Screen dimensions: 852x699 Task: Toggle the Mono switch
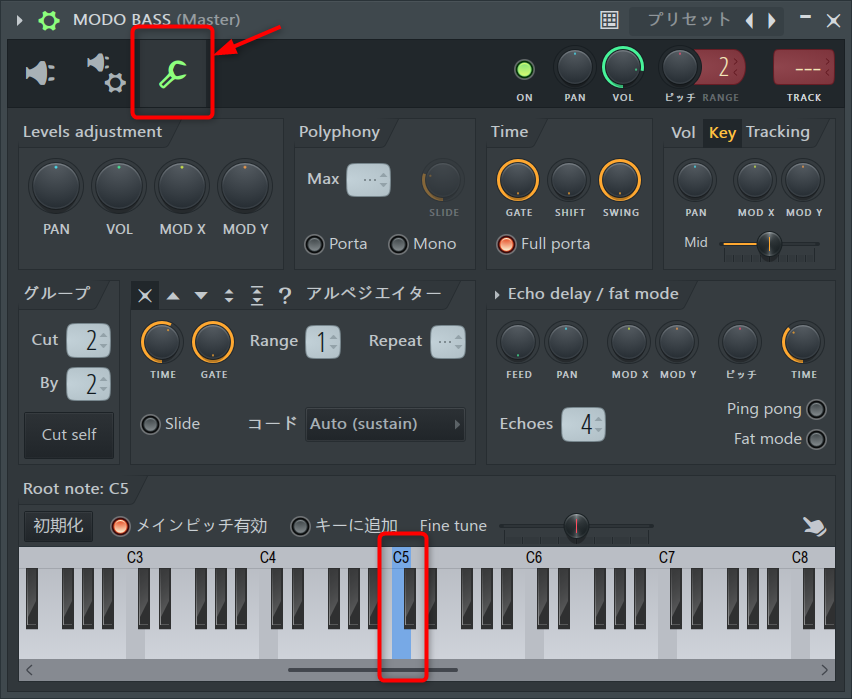399,244
